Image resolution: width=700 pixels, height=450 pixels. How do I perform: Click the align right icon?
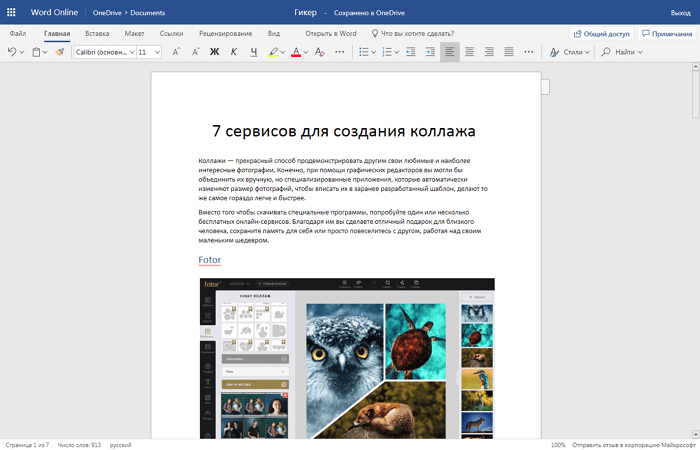pos(489,51)
